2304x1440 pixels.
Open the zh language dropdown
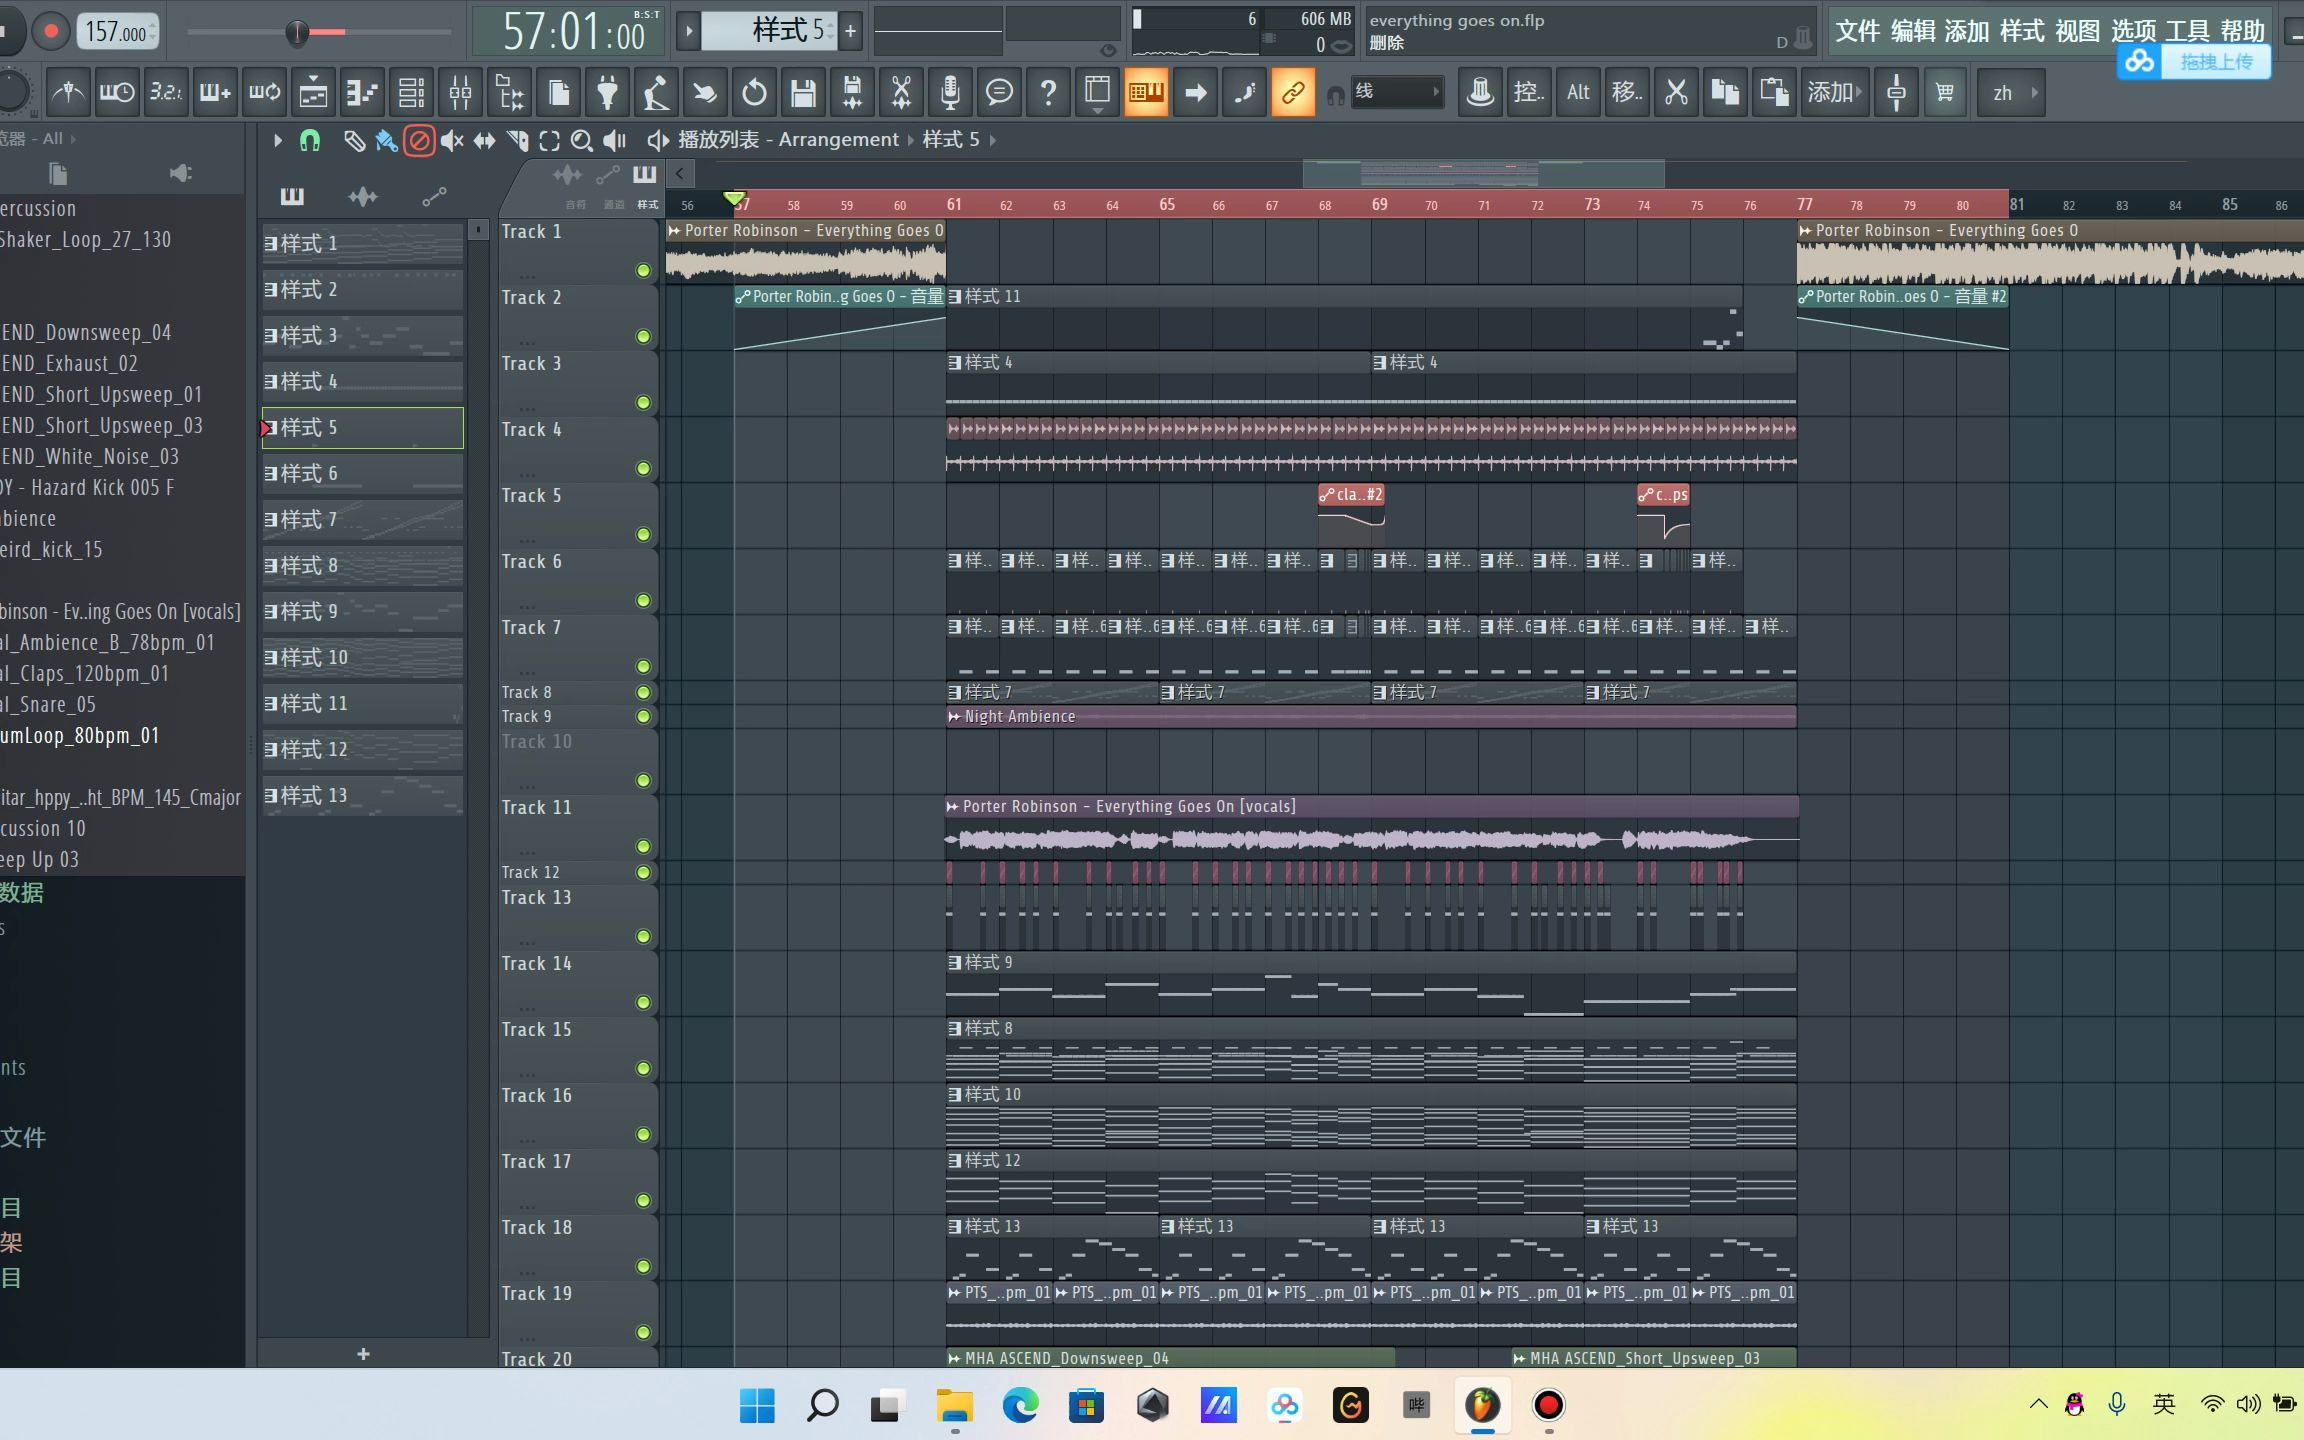(2012, 93)
